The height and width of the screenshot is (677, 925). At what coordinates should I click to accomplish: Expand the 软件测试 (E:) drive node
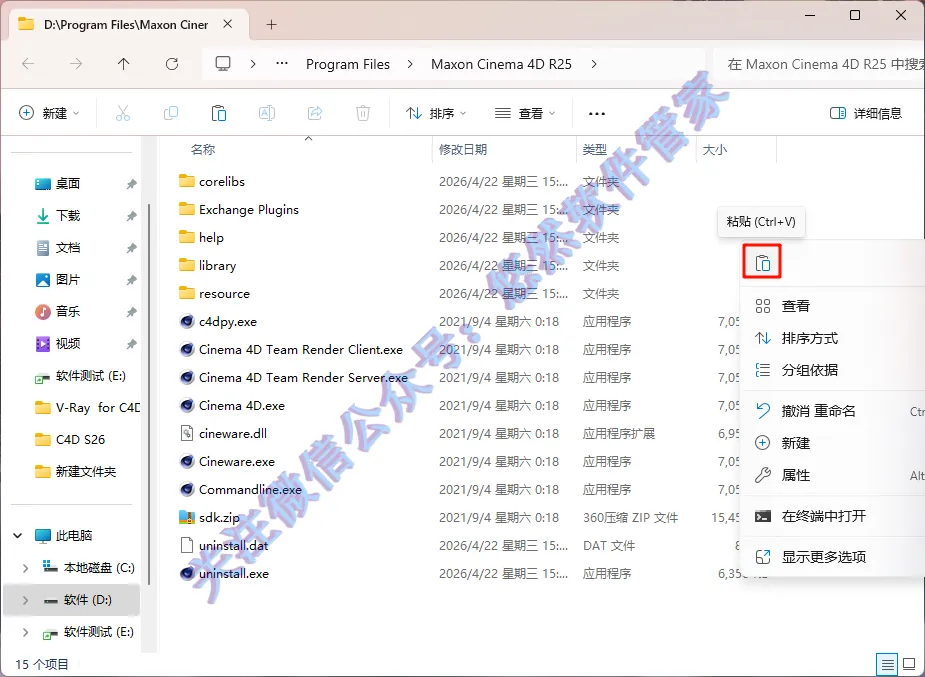pyautogui.click(x=25, y=632)
